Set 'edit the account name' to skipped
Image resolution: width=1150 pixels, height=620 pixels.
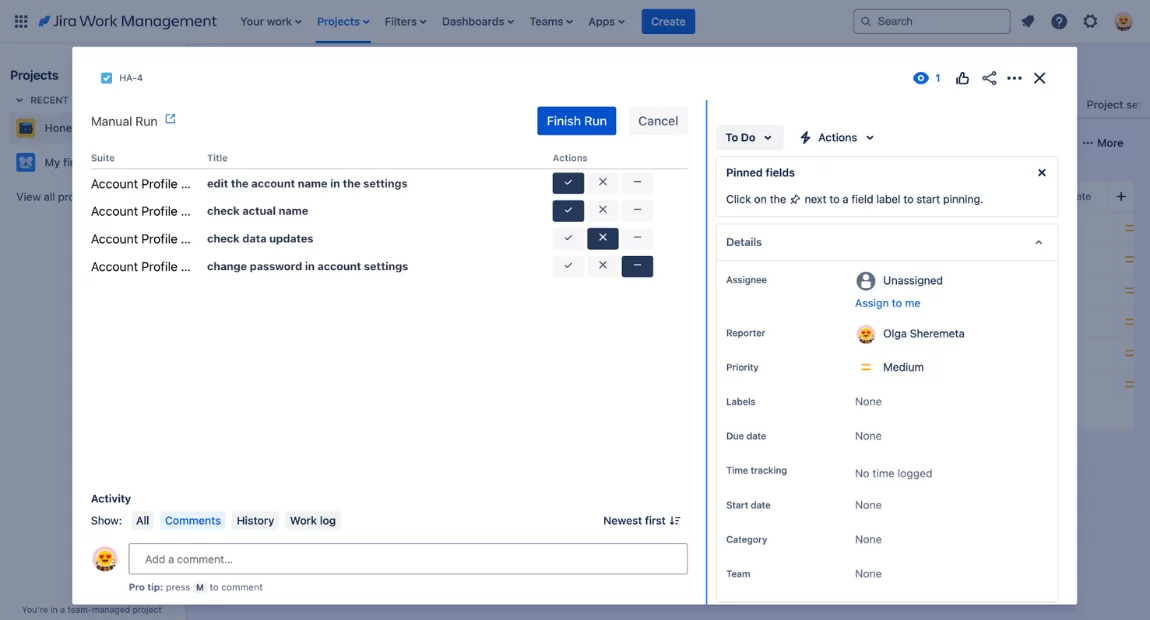637,183
